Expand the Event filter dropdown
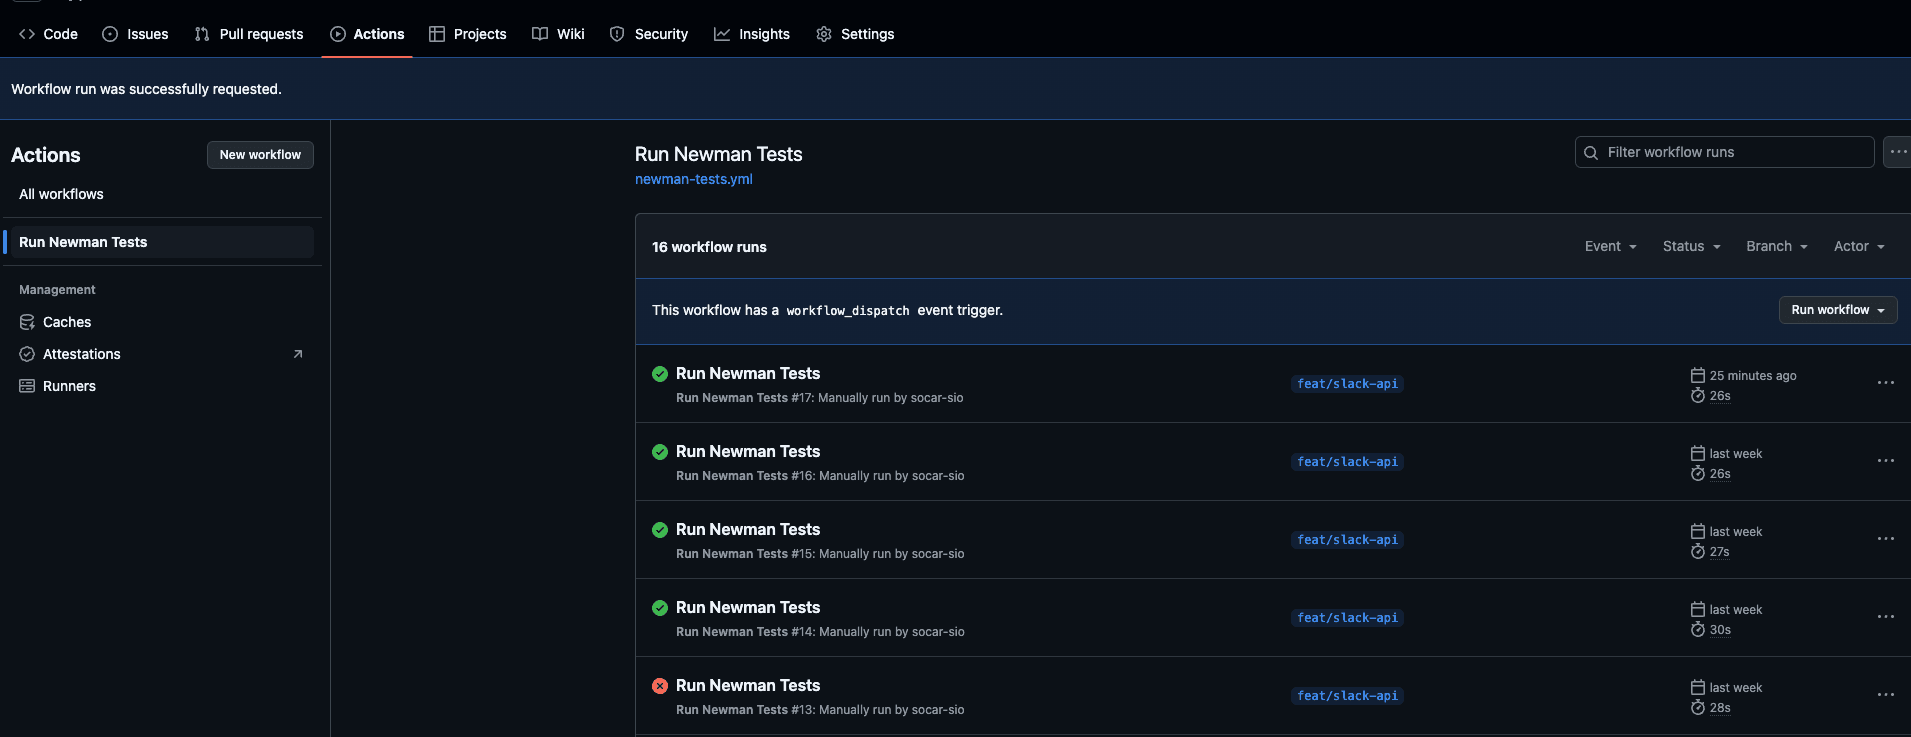The width and height of the screenshot is (1911, 737). point(1610,246)
